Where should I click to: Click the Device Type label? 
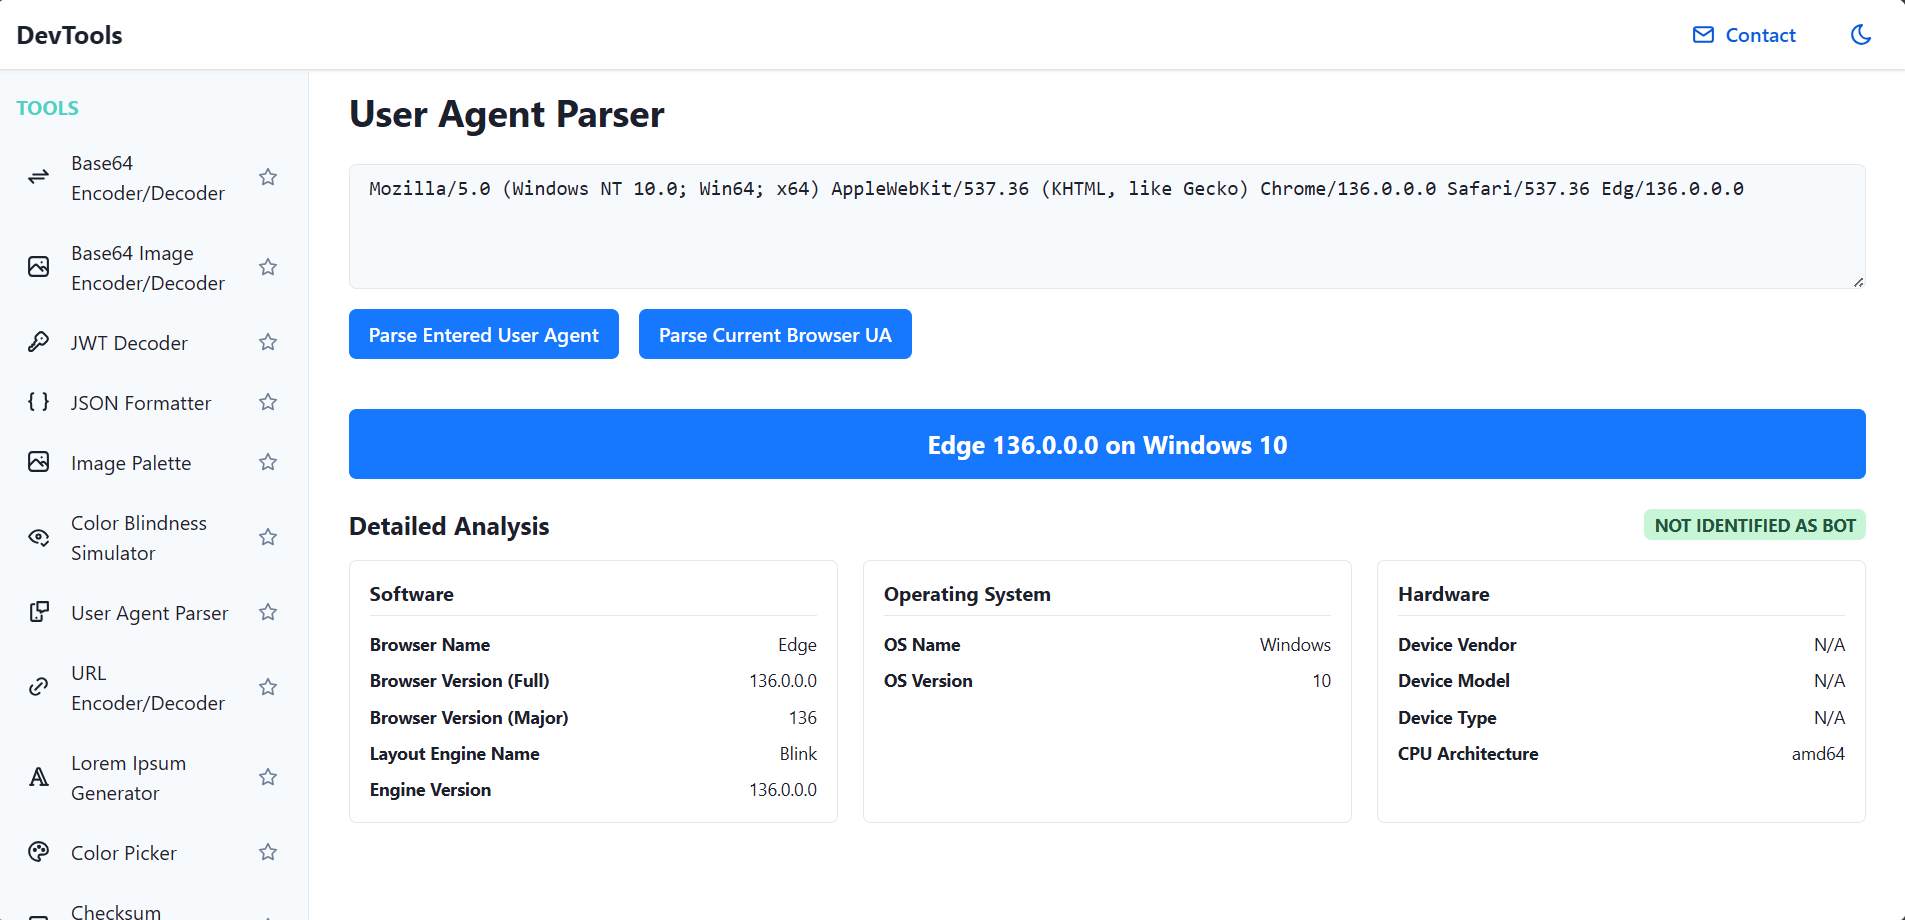tap(1447, 718)
